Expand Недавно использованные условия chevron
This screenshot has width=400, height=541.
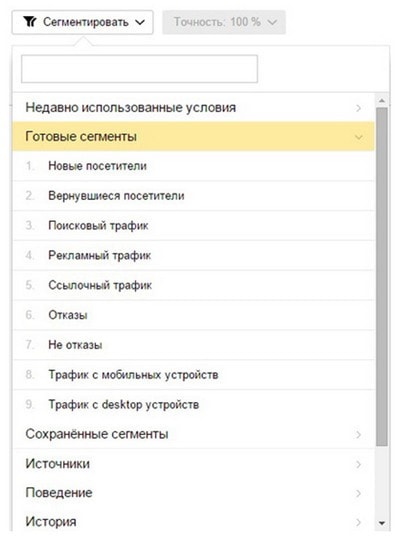(358, 108)
